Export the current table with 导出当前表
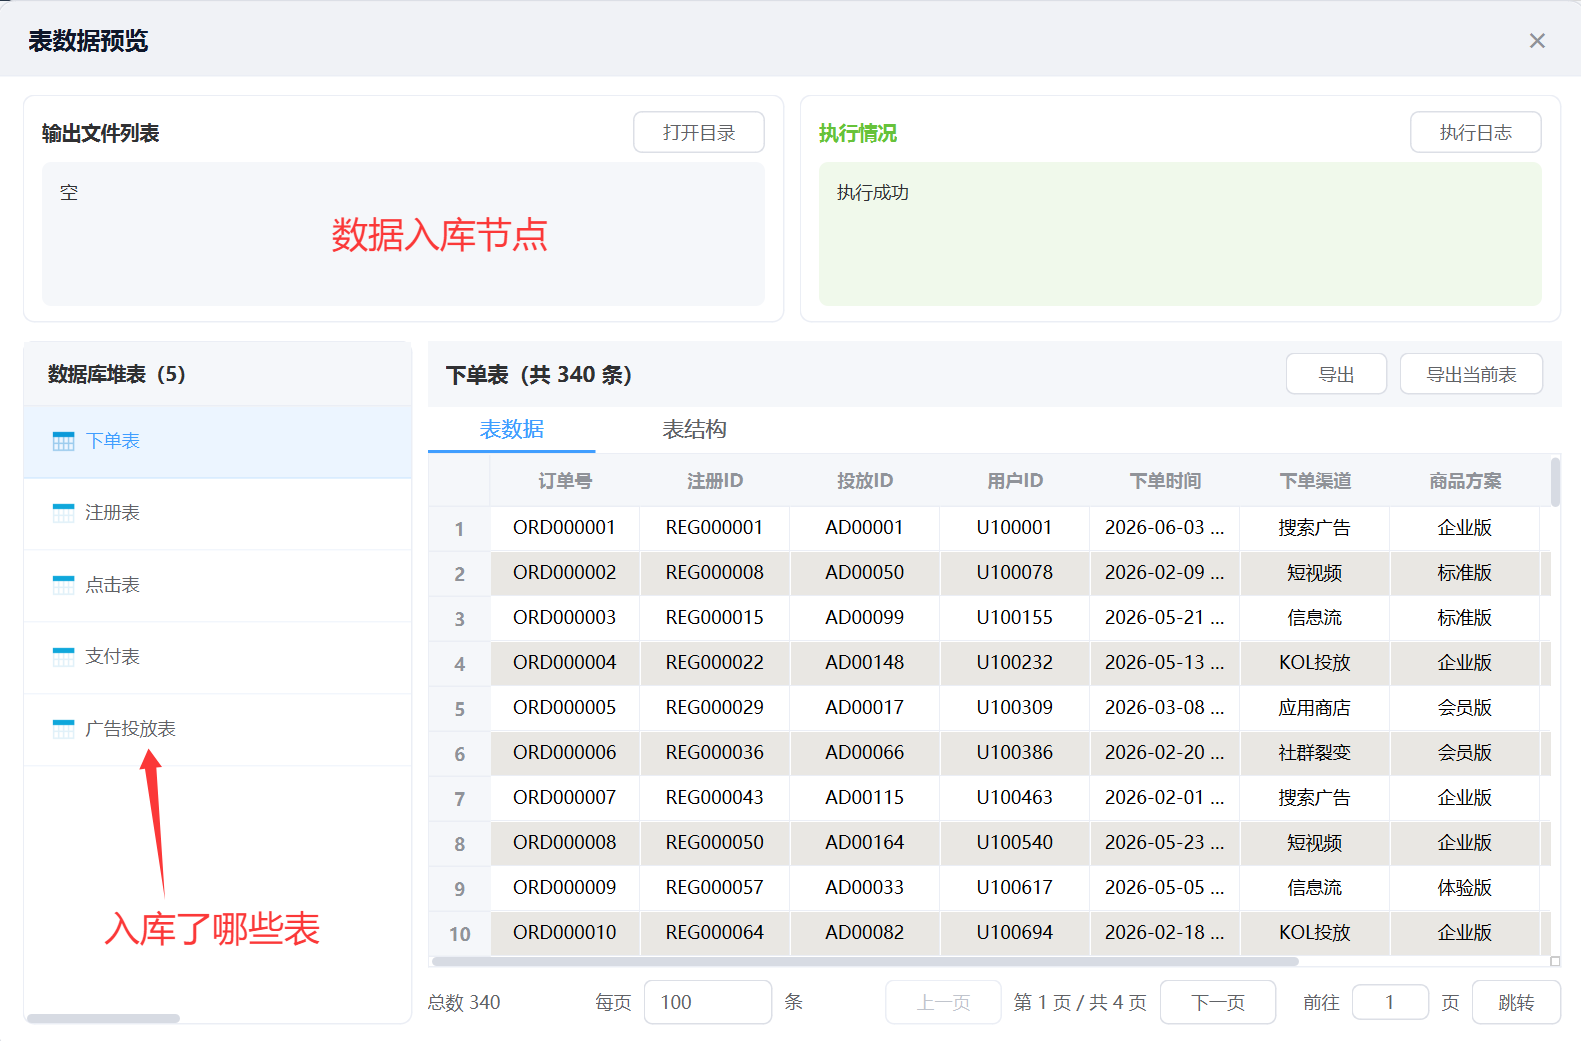The image size is (1581, 1041). (1470, 375)
